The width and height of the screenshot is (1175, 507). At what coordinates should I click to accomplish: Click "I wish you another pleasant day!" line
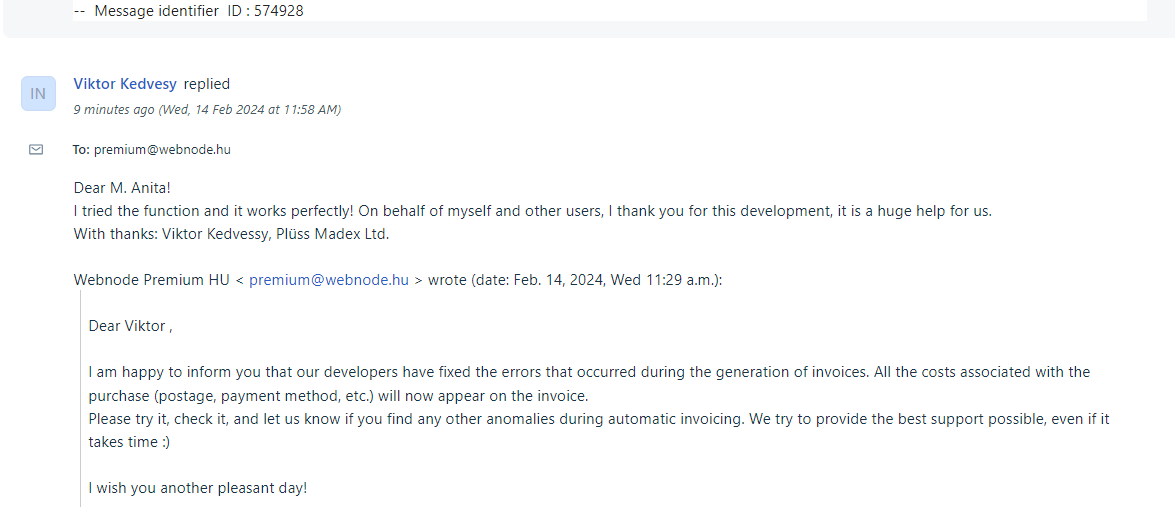point(197,488)
